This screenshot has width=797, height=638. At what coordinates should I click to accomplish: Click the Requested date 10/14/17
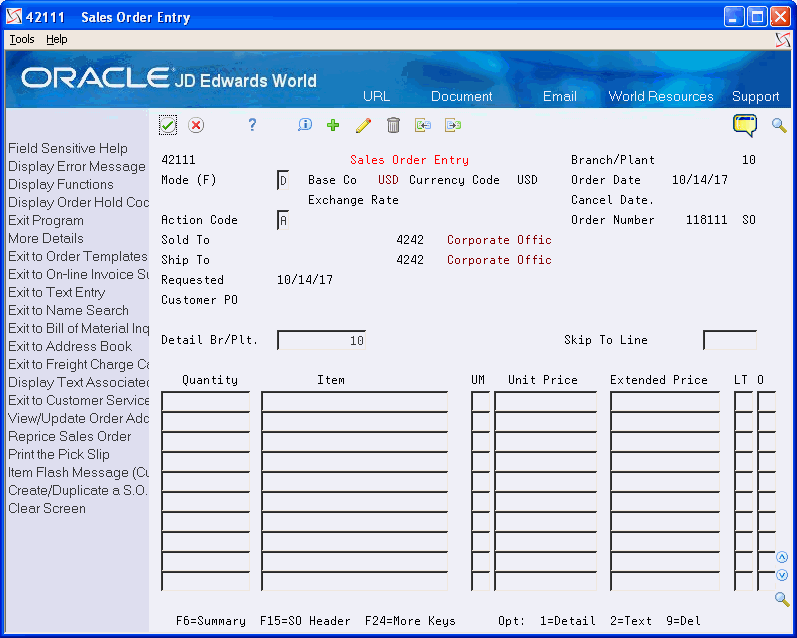[x=305, y=280]
